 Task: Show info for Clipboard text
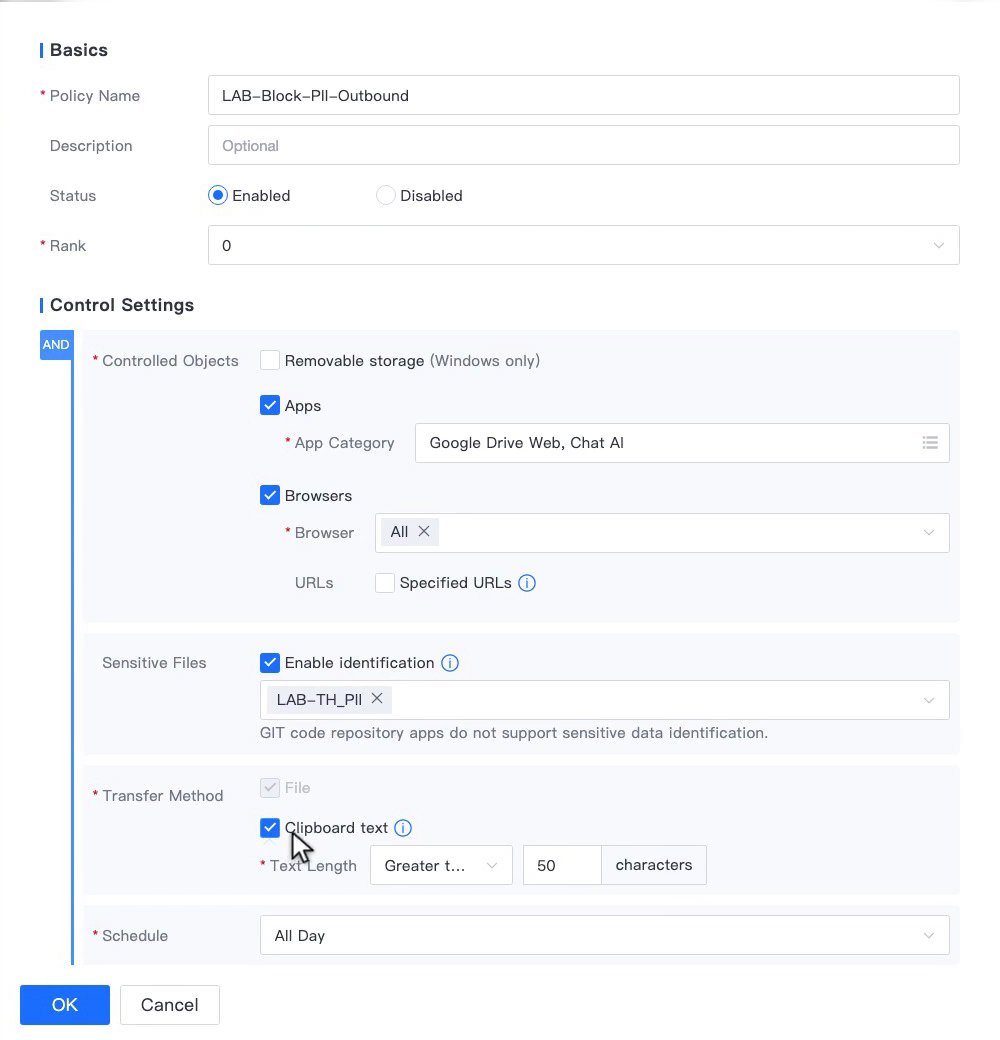pyautogui.click(x=403, y=828)
